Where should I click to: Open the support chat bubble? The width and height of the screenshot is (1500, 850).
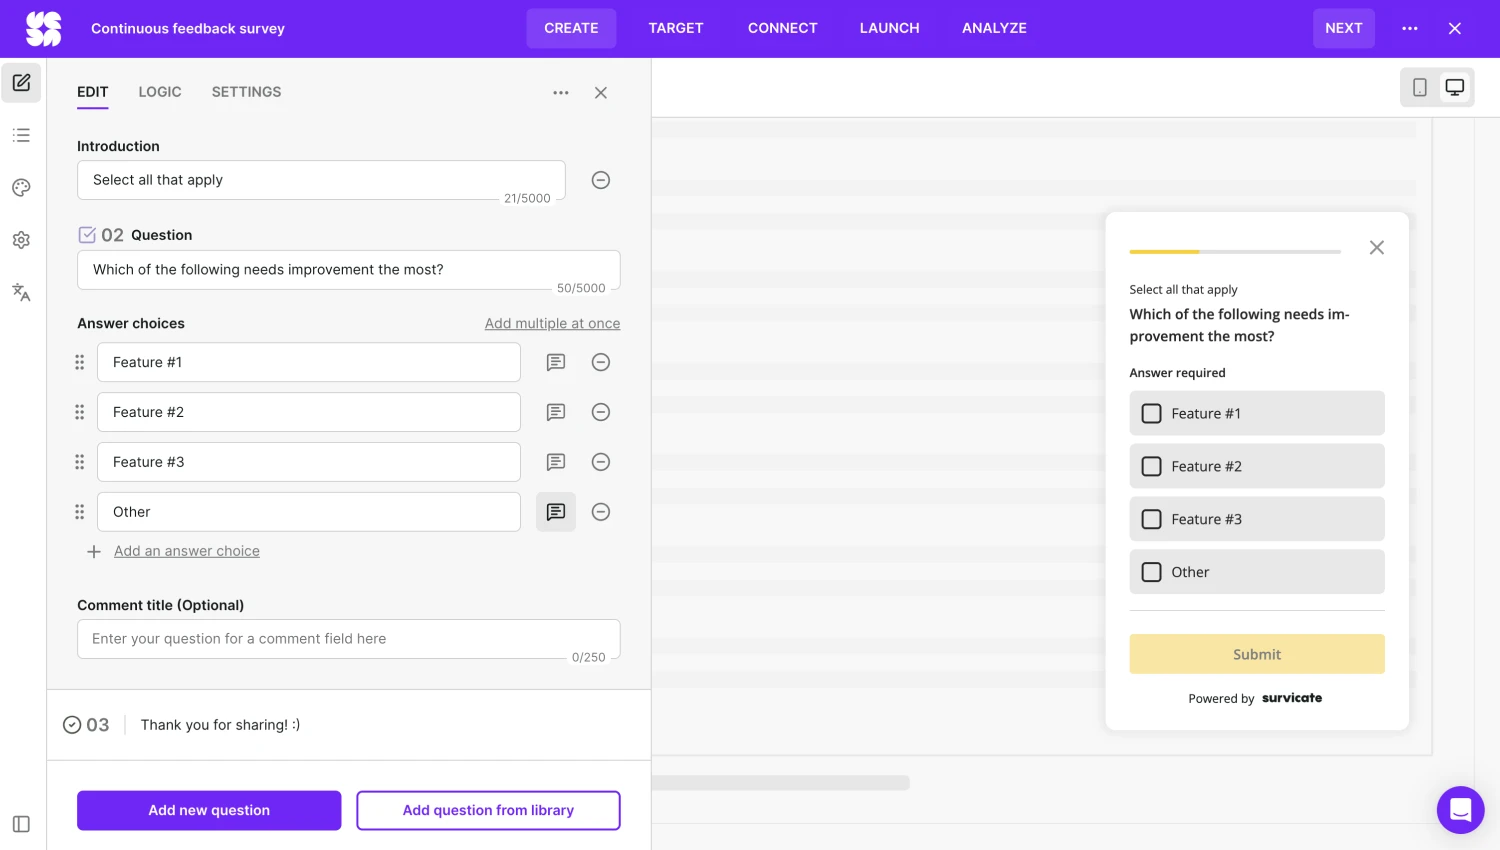click(x=1460, y=810)
